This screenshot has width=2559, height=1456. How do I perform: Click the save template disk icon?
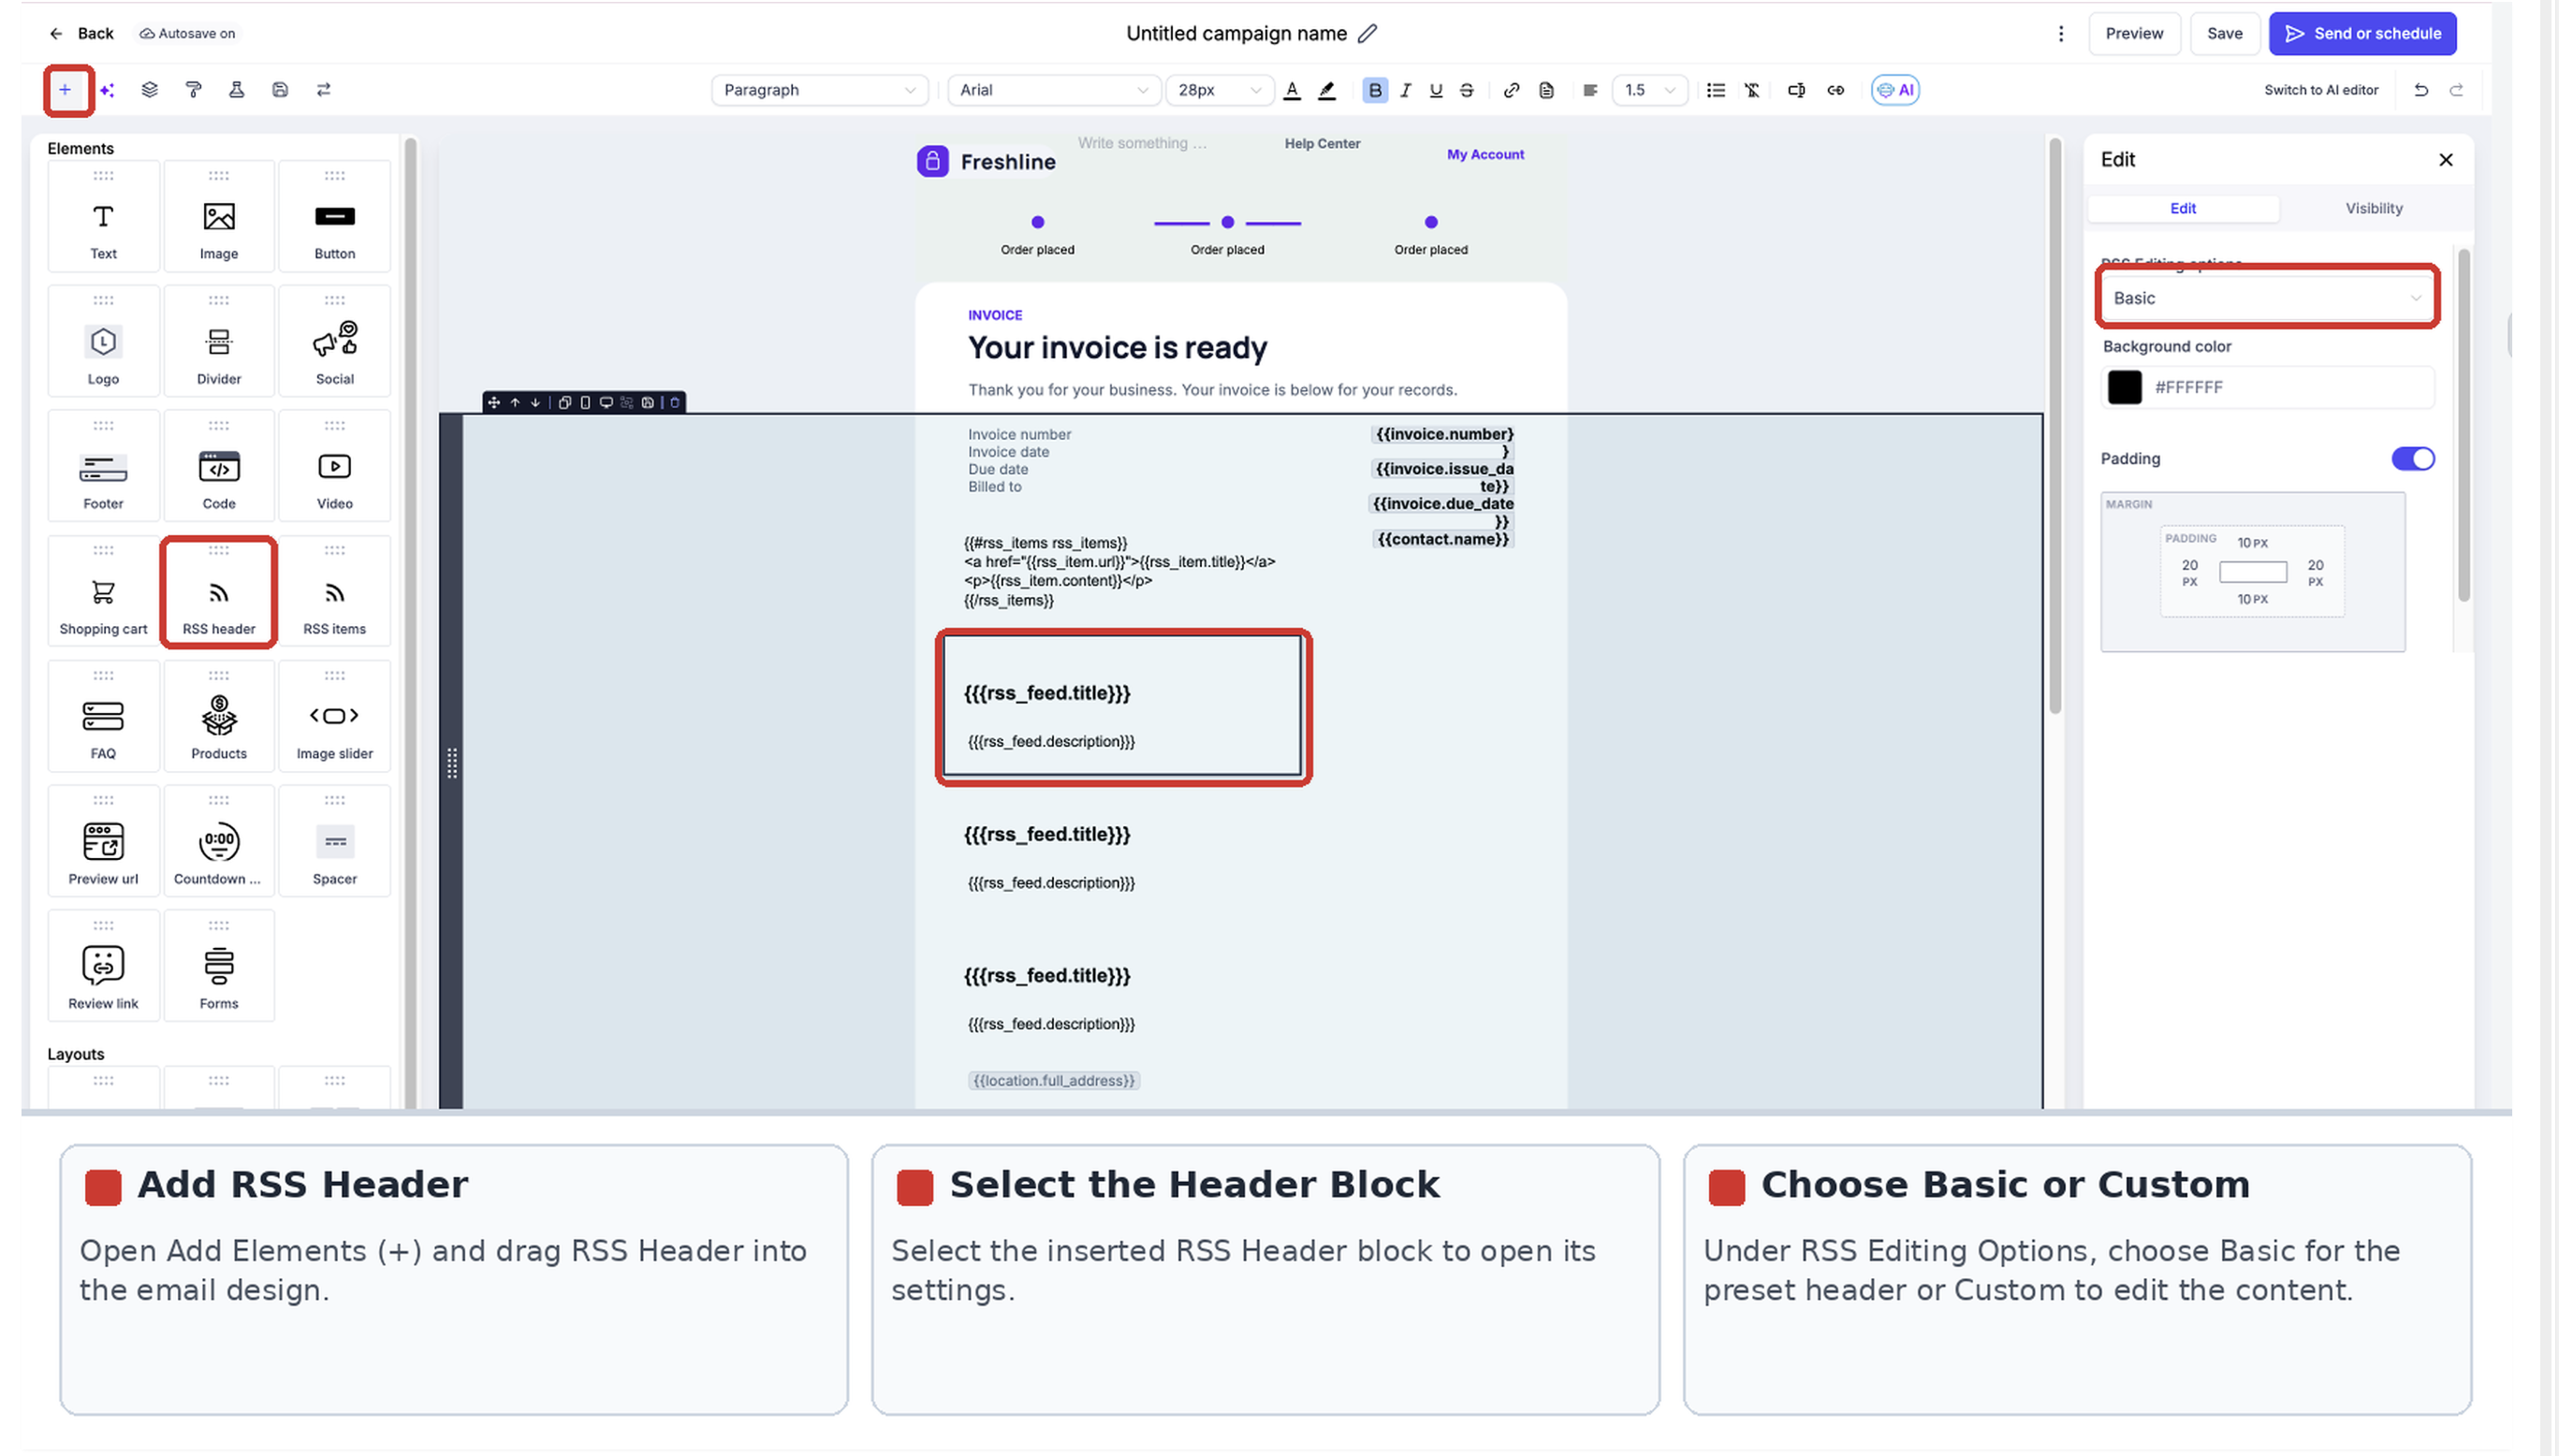(280, 90)
